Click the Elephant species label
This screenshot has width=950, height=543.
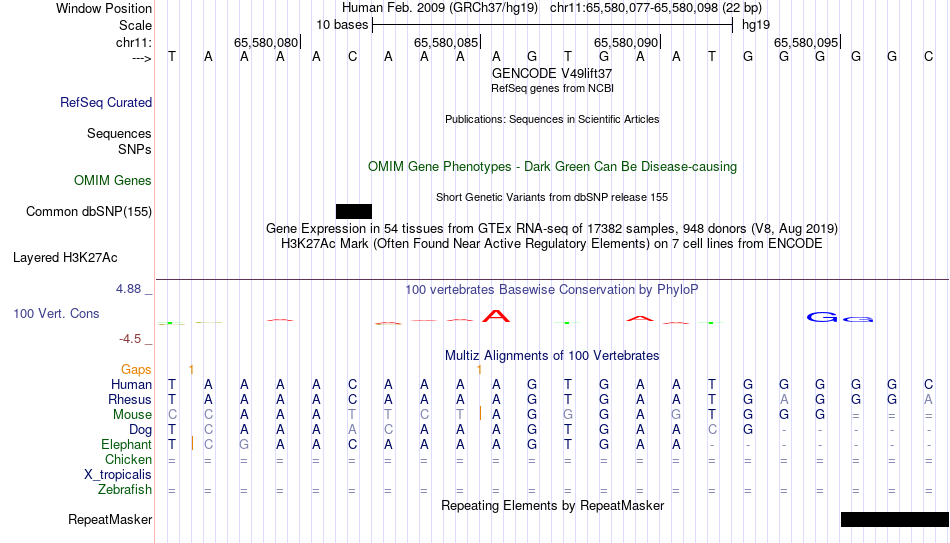point(127,445)
